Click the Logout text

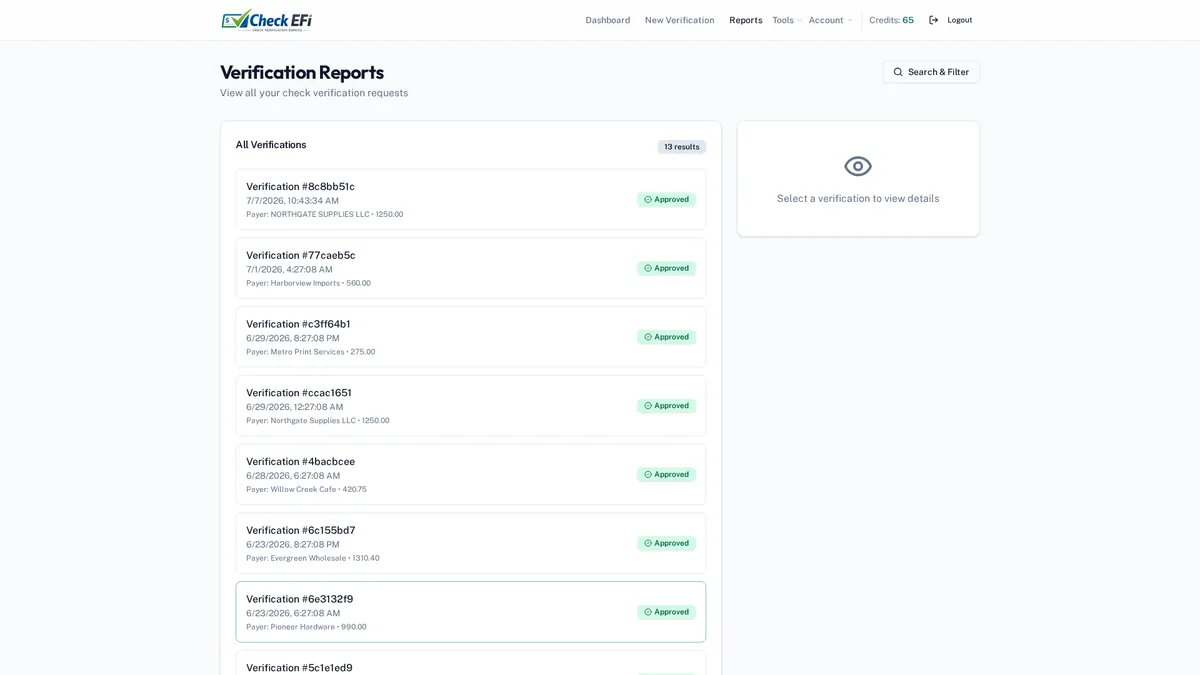pyautogui.click(x=960, y=20)
